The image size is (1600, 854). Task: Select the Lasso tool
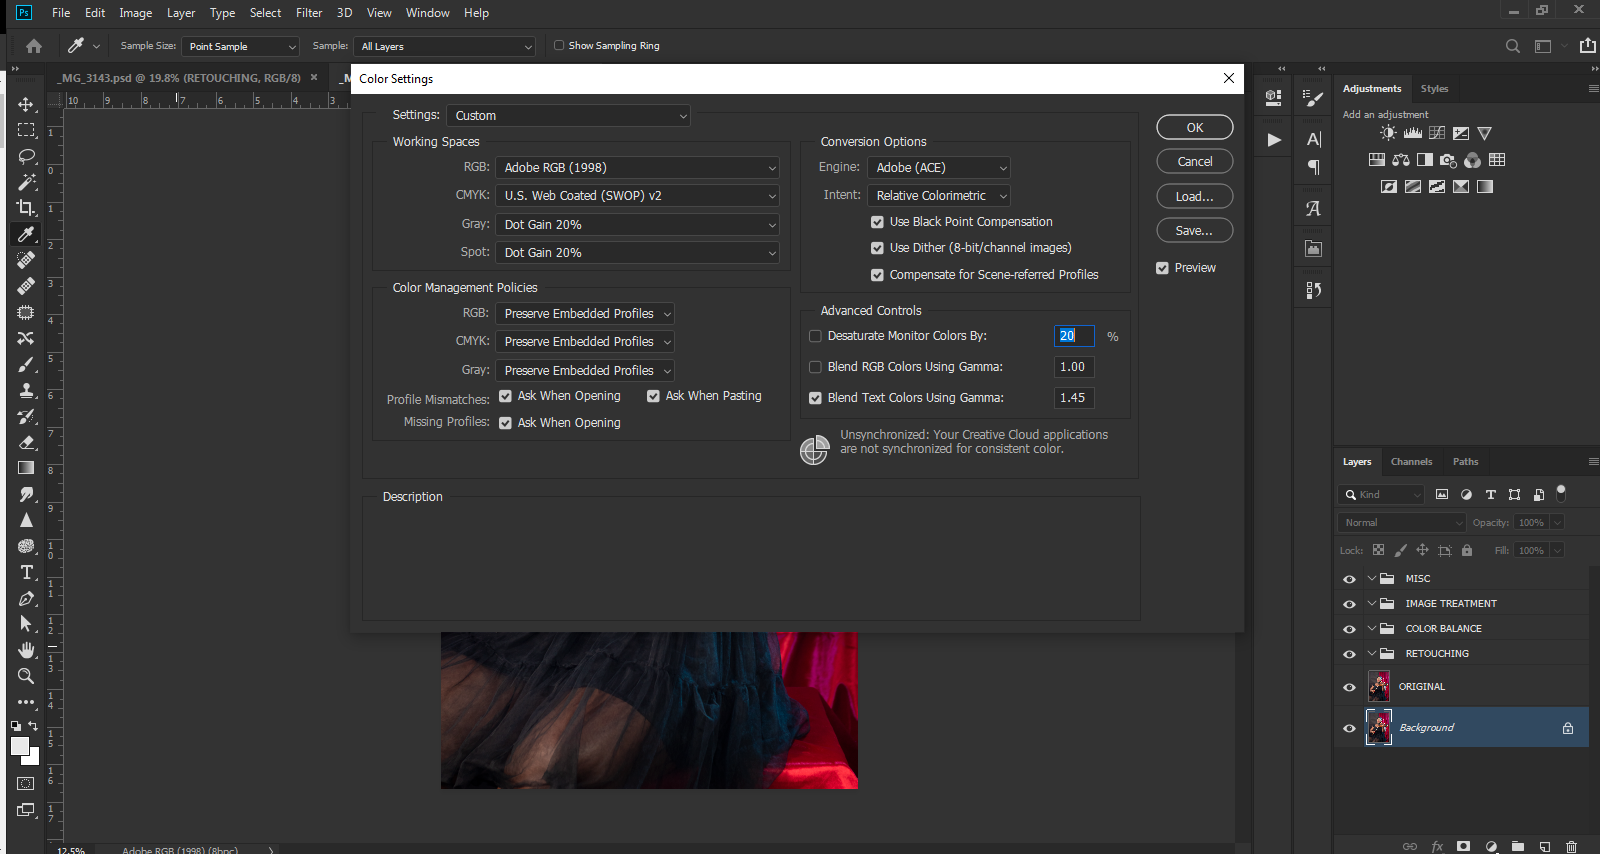[26, 156]
